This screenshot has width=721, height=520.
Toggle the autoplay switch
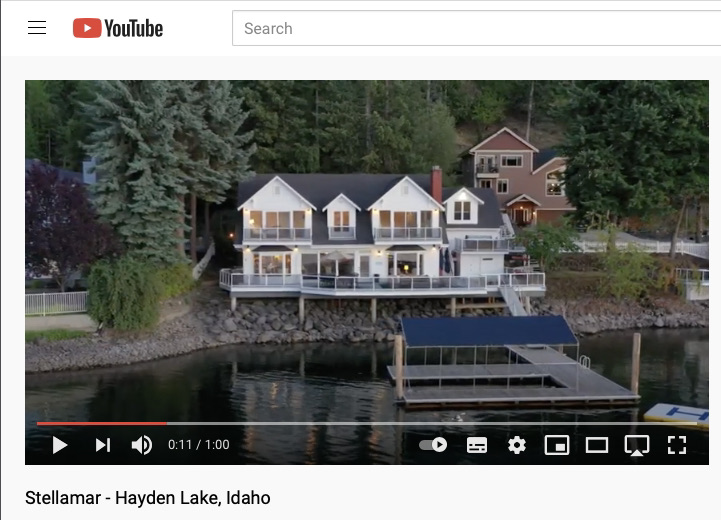coord(433,445)
